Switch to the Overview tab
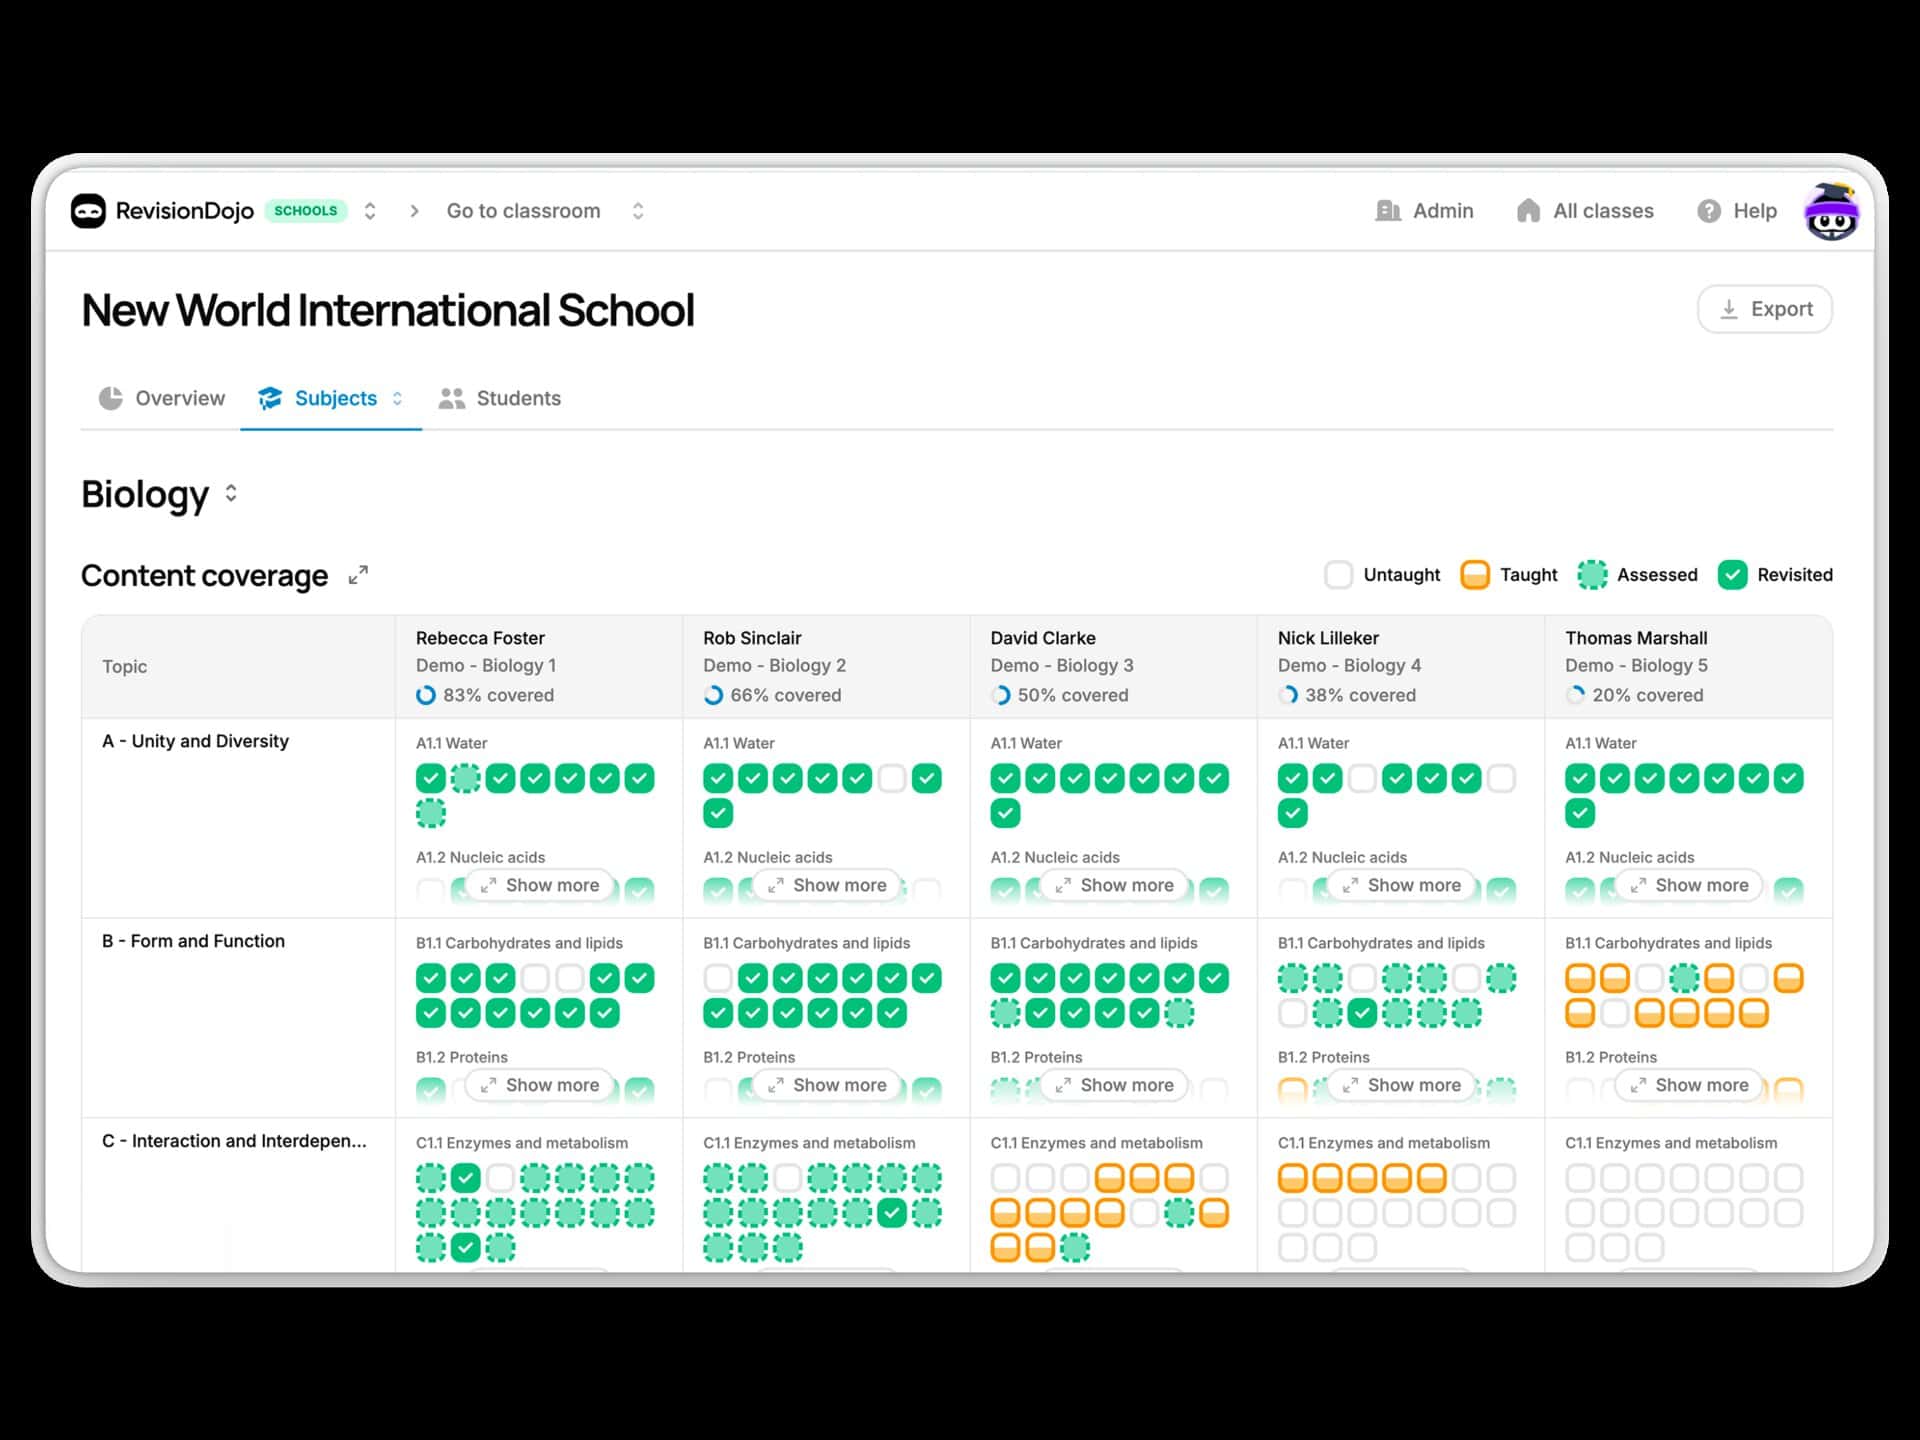The image size is (1920, 1440). (180, 398)
